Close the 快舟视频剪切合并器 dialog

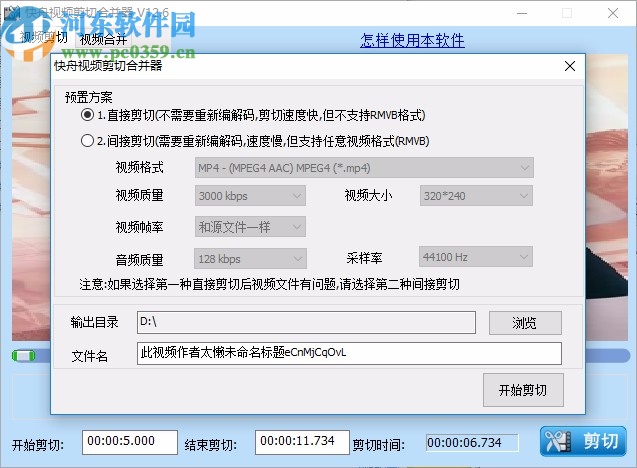(x=570, y=66)
